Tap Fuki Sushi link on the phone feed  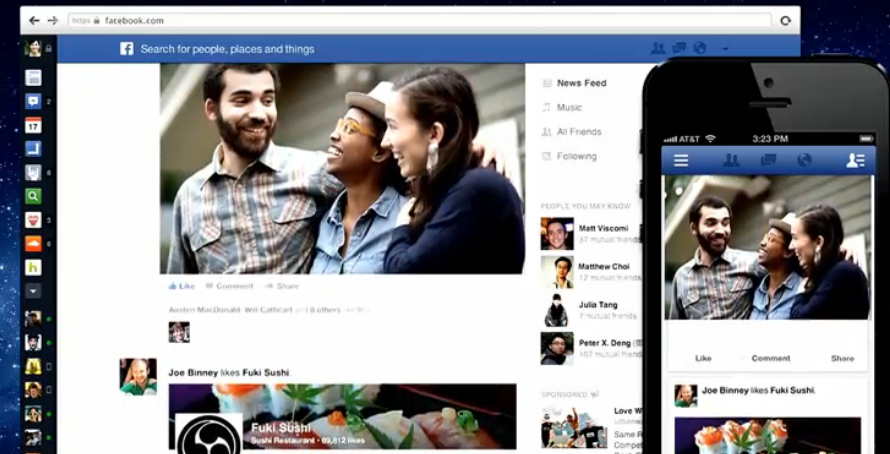(x=791, y=390)
